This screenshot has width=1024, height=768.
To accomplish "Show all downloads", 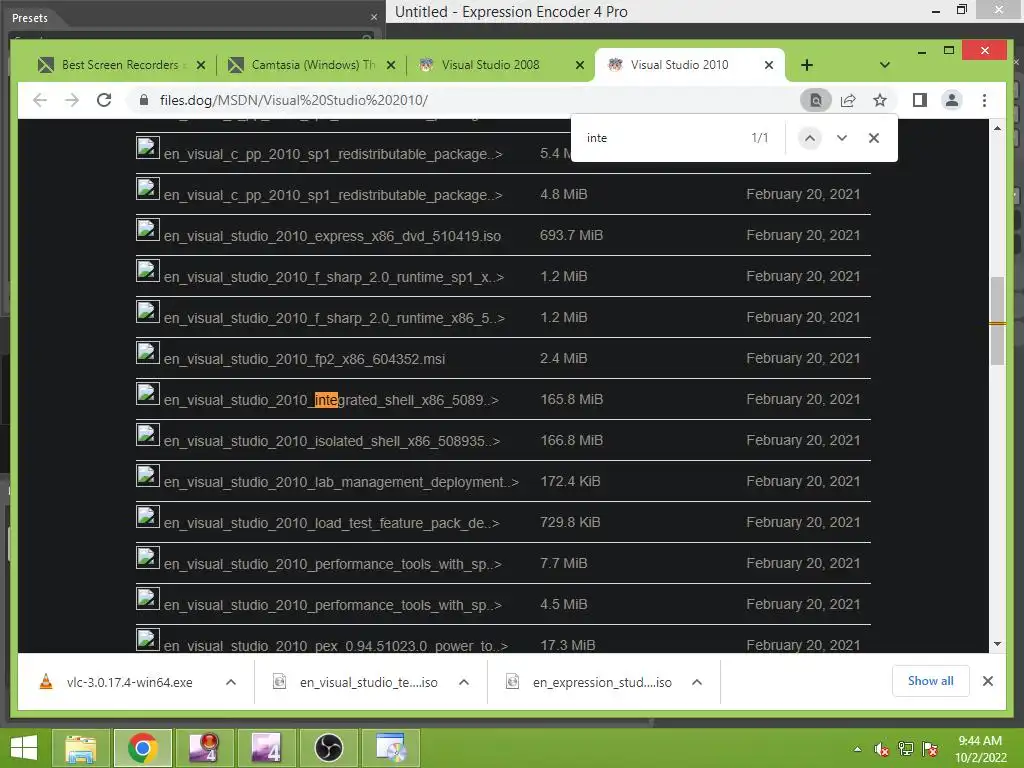I will [931, 681].
